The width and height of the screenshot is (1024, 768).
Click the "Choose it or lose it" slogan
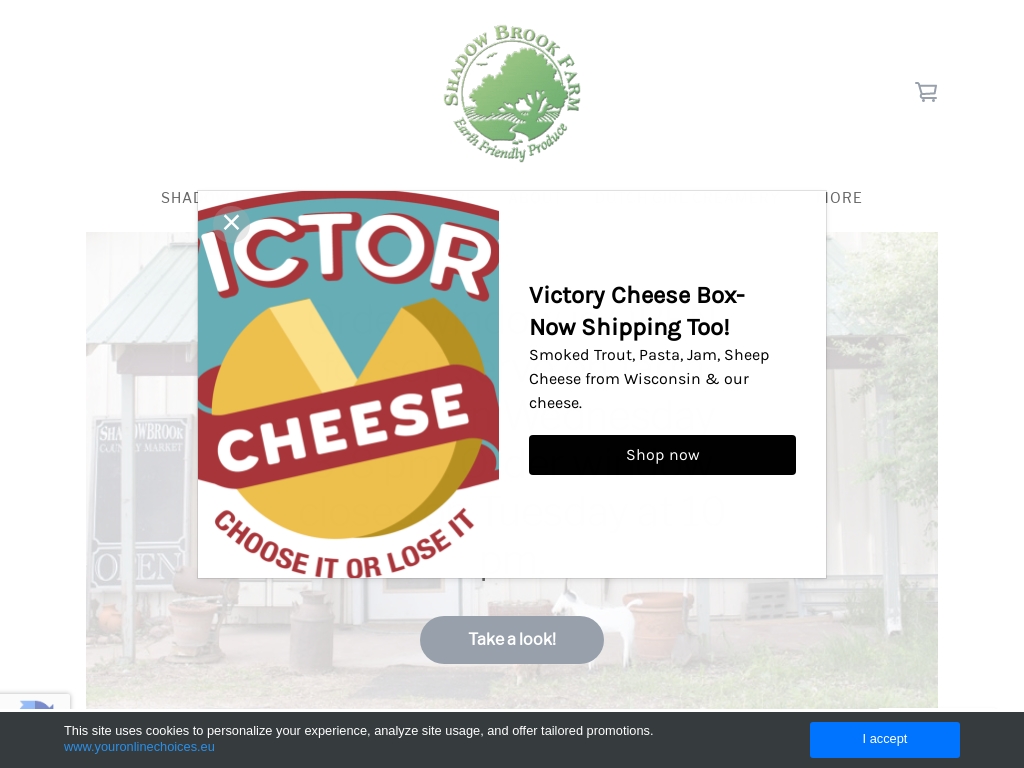pos(344,545)
